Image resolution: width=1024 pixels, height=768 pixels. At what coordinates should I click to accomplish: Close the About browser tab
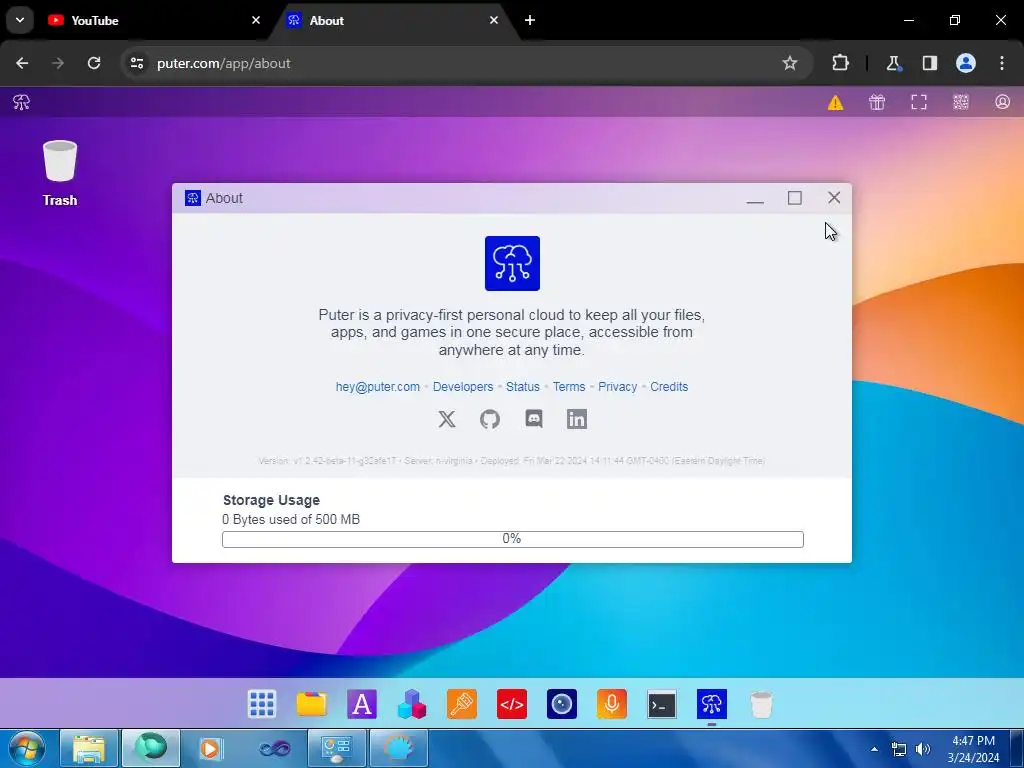(494, 20)
